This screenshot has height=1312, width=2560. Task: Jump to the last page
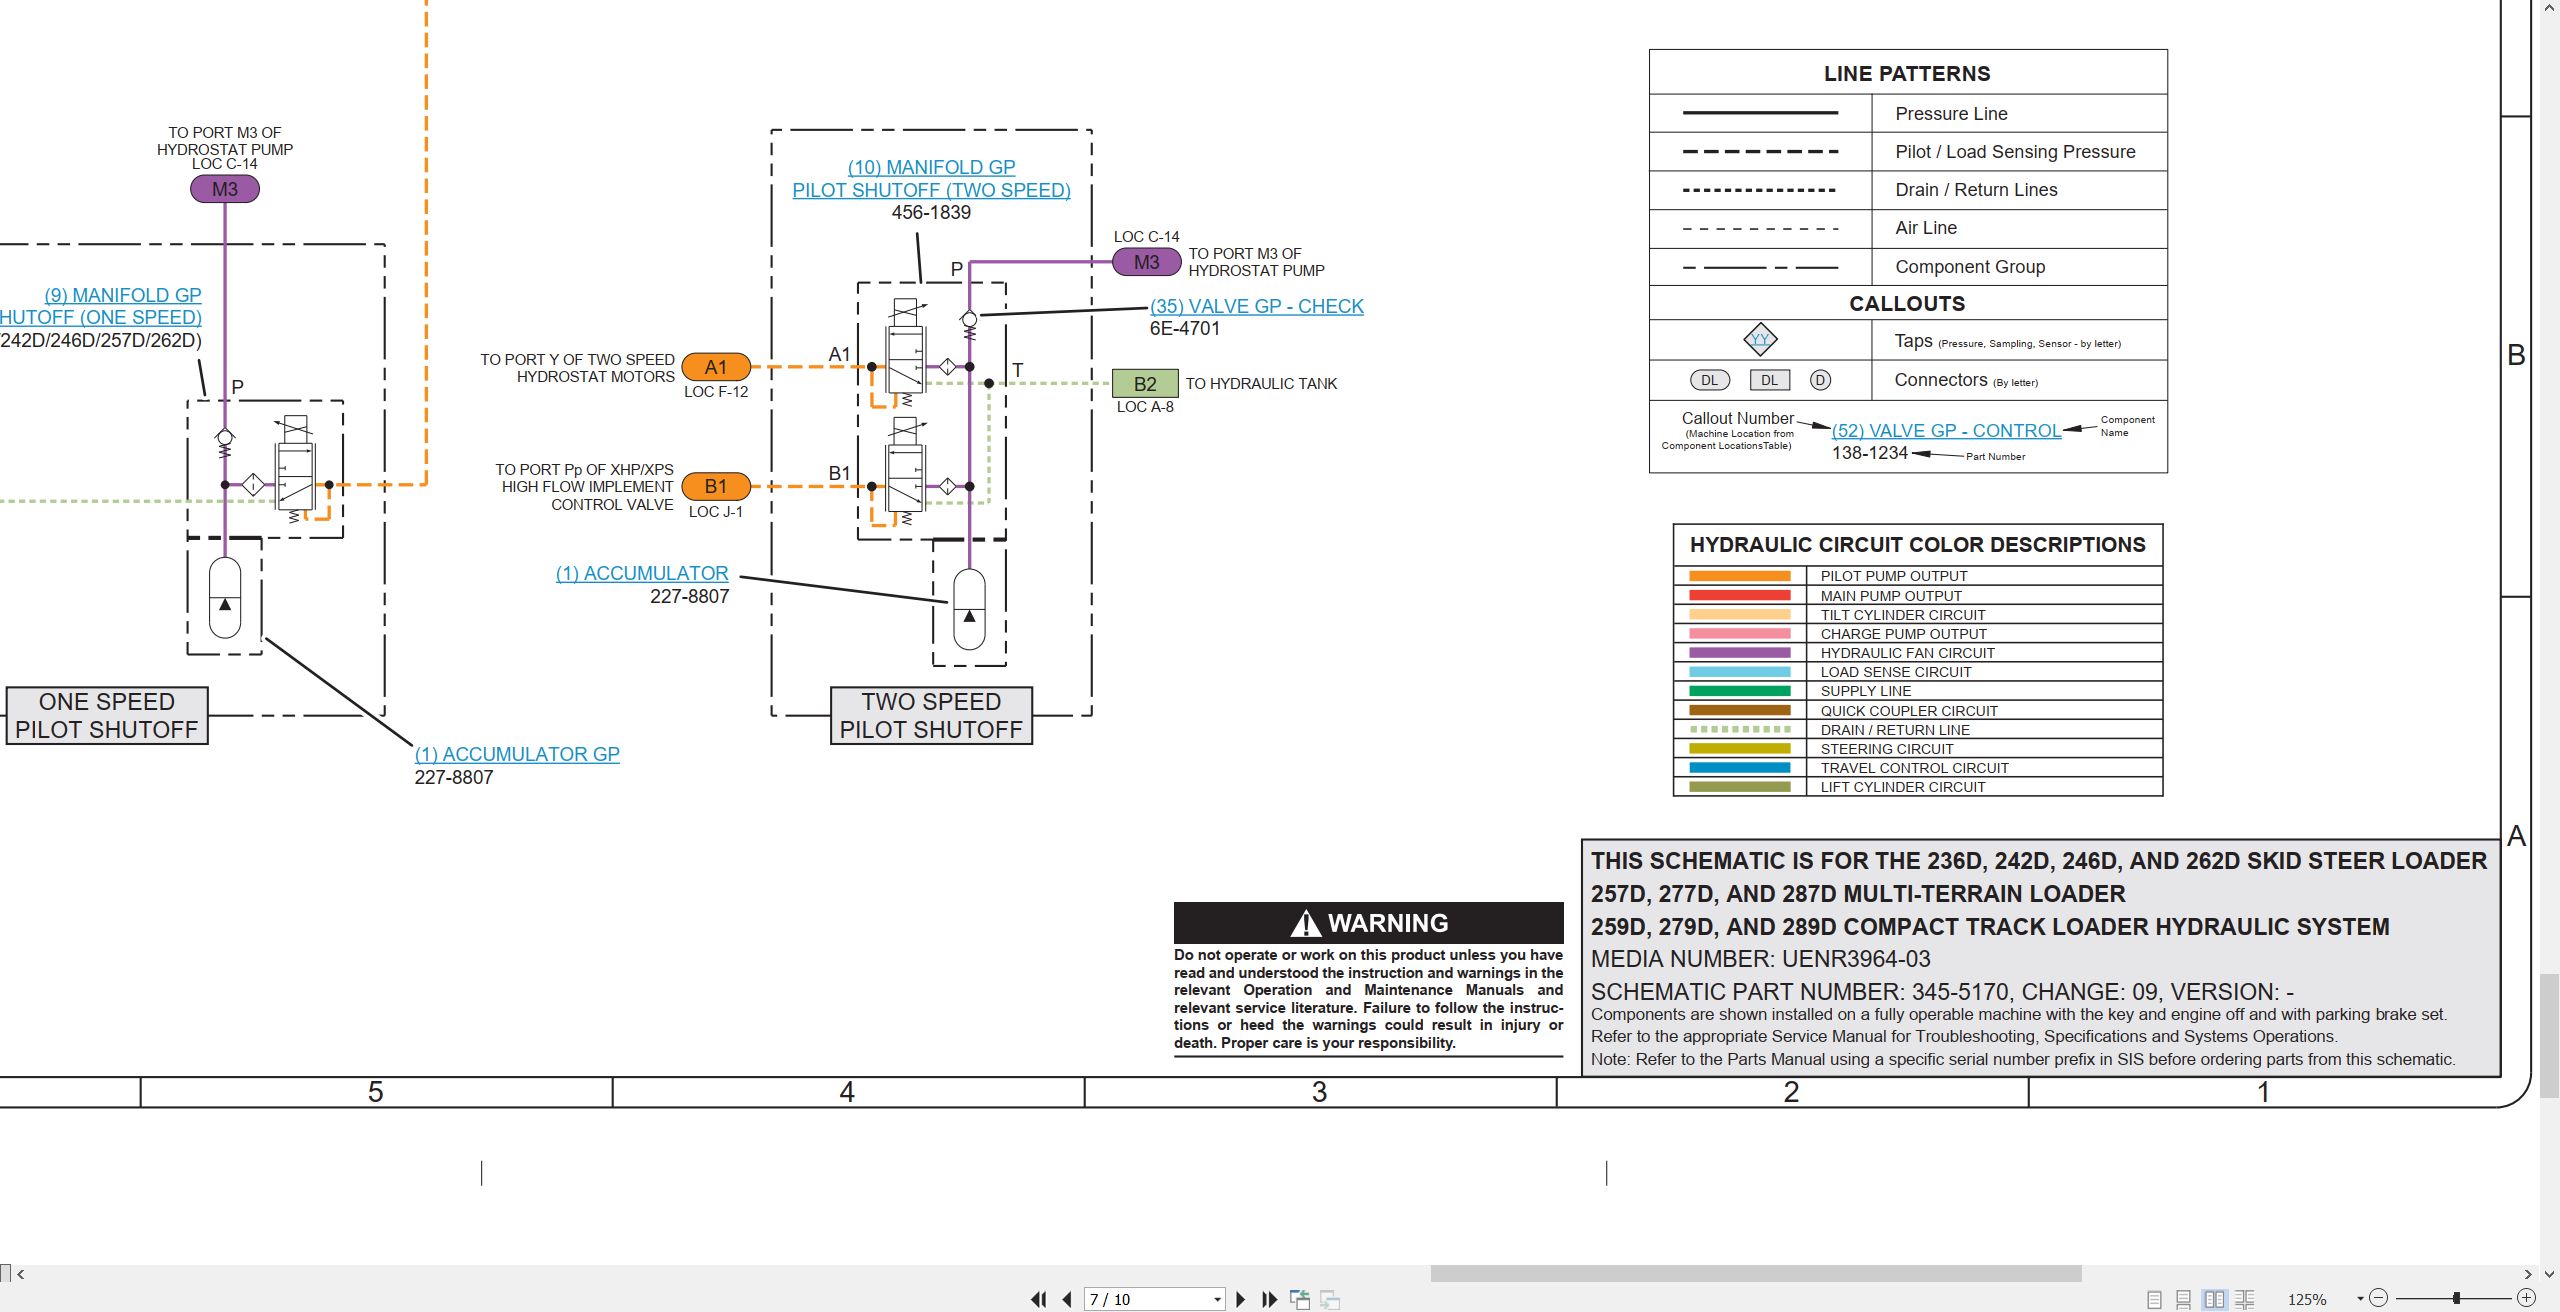1270,1299
